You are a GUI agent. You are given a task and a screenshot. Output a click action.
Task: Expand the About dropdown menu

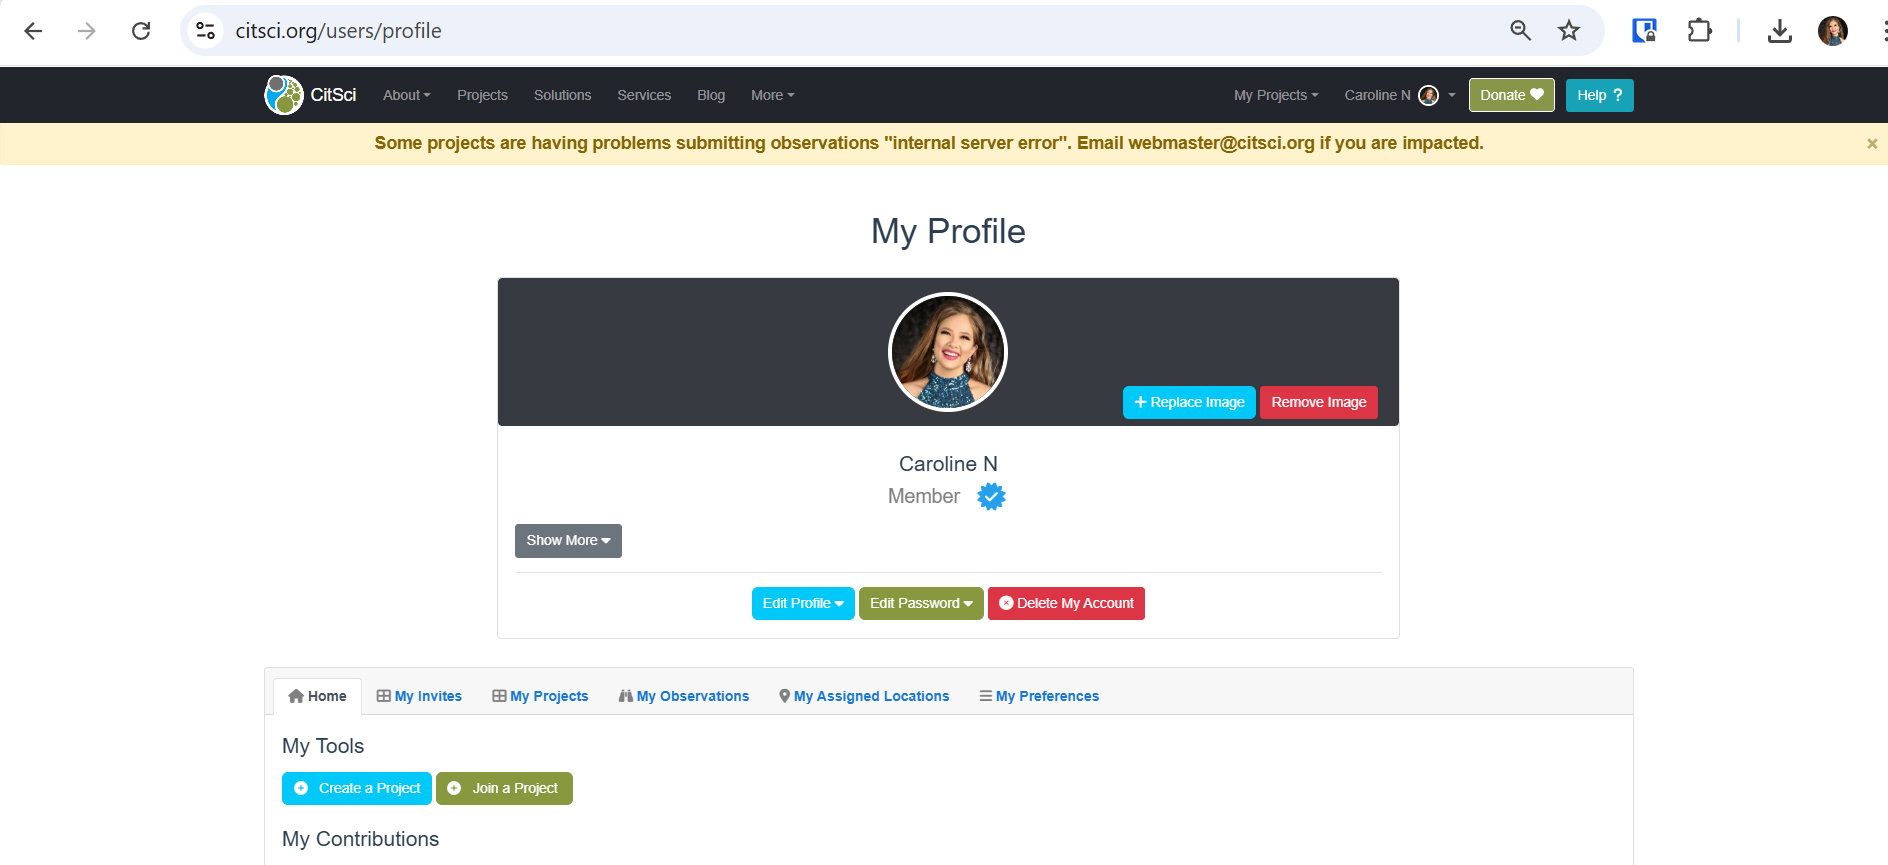click(x=406, y=95)
